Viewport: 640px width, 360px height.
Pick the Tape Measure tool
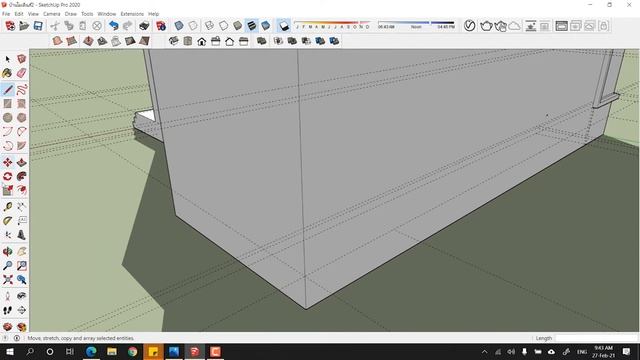pos(8,207)
